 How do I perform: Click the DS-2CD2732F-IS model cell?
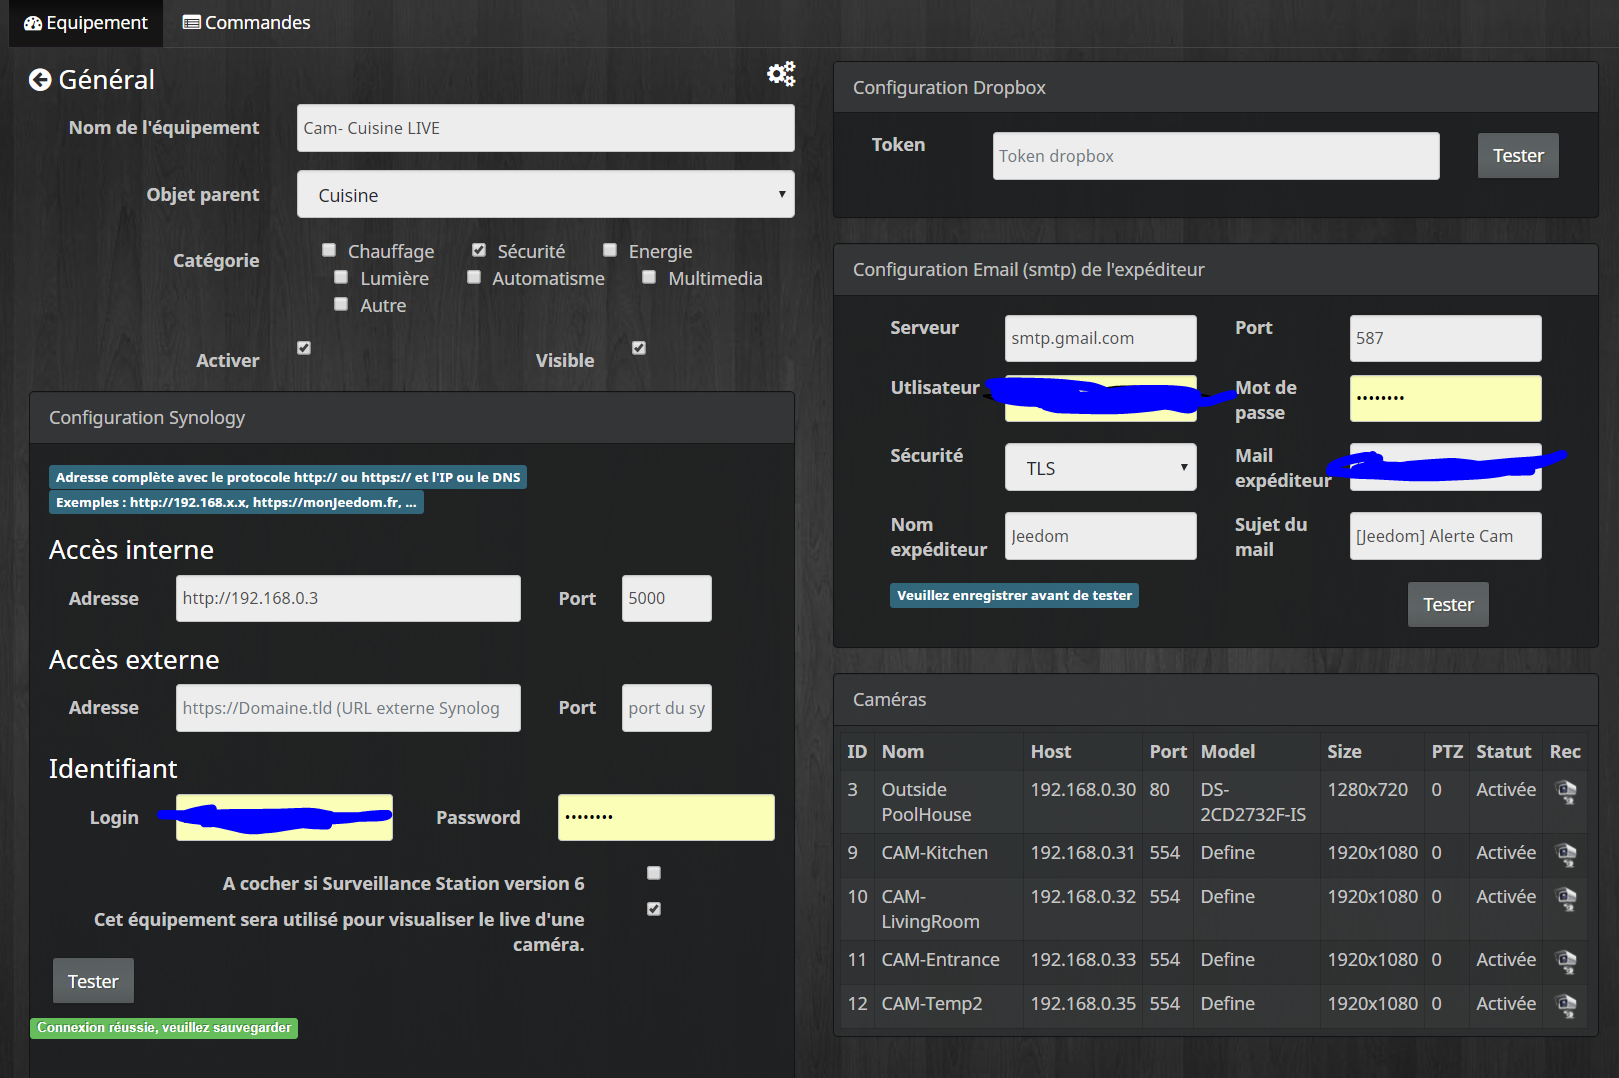[x=1253, y=802]
